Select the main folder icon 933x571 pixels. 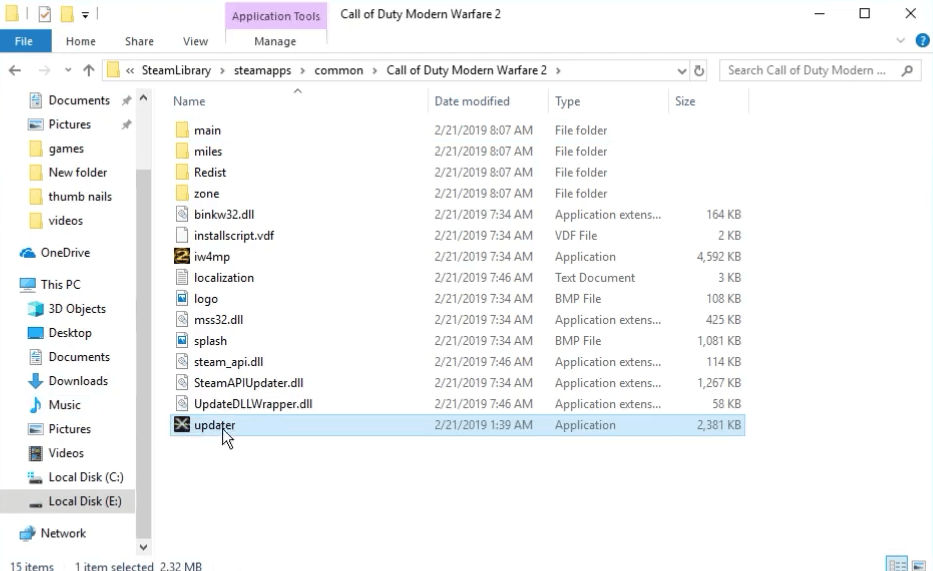pos(181,130)
